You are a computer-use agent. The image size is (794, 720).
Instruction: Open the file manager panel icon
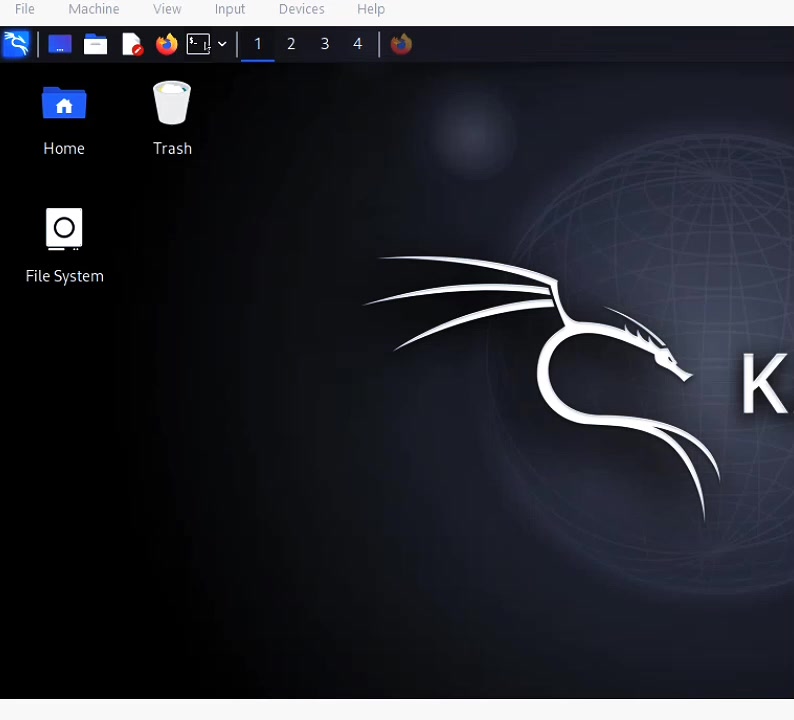pos(95,45)
